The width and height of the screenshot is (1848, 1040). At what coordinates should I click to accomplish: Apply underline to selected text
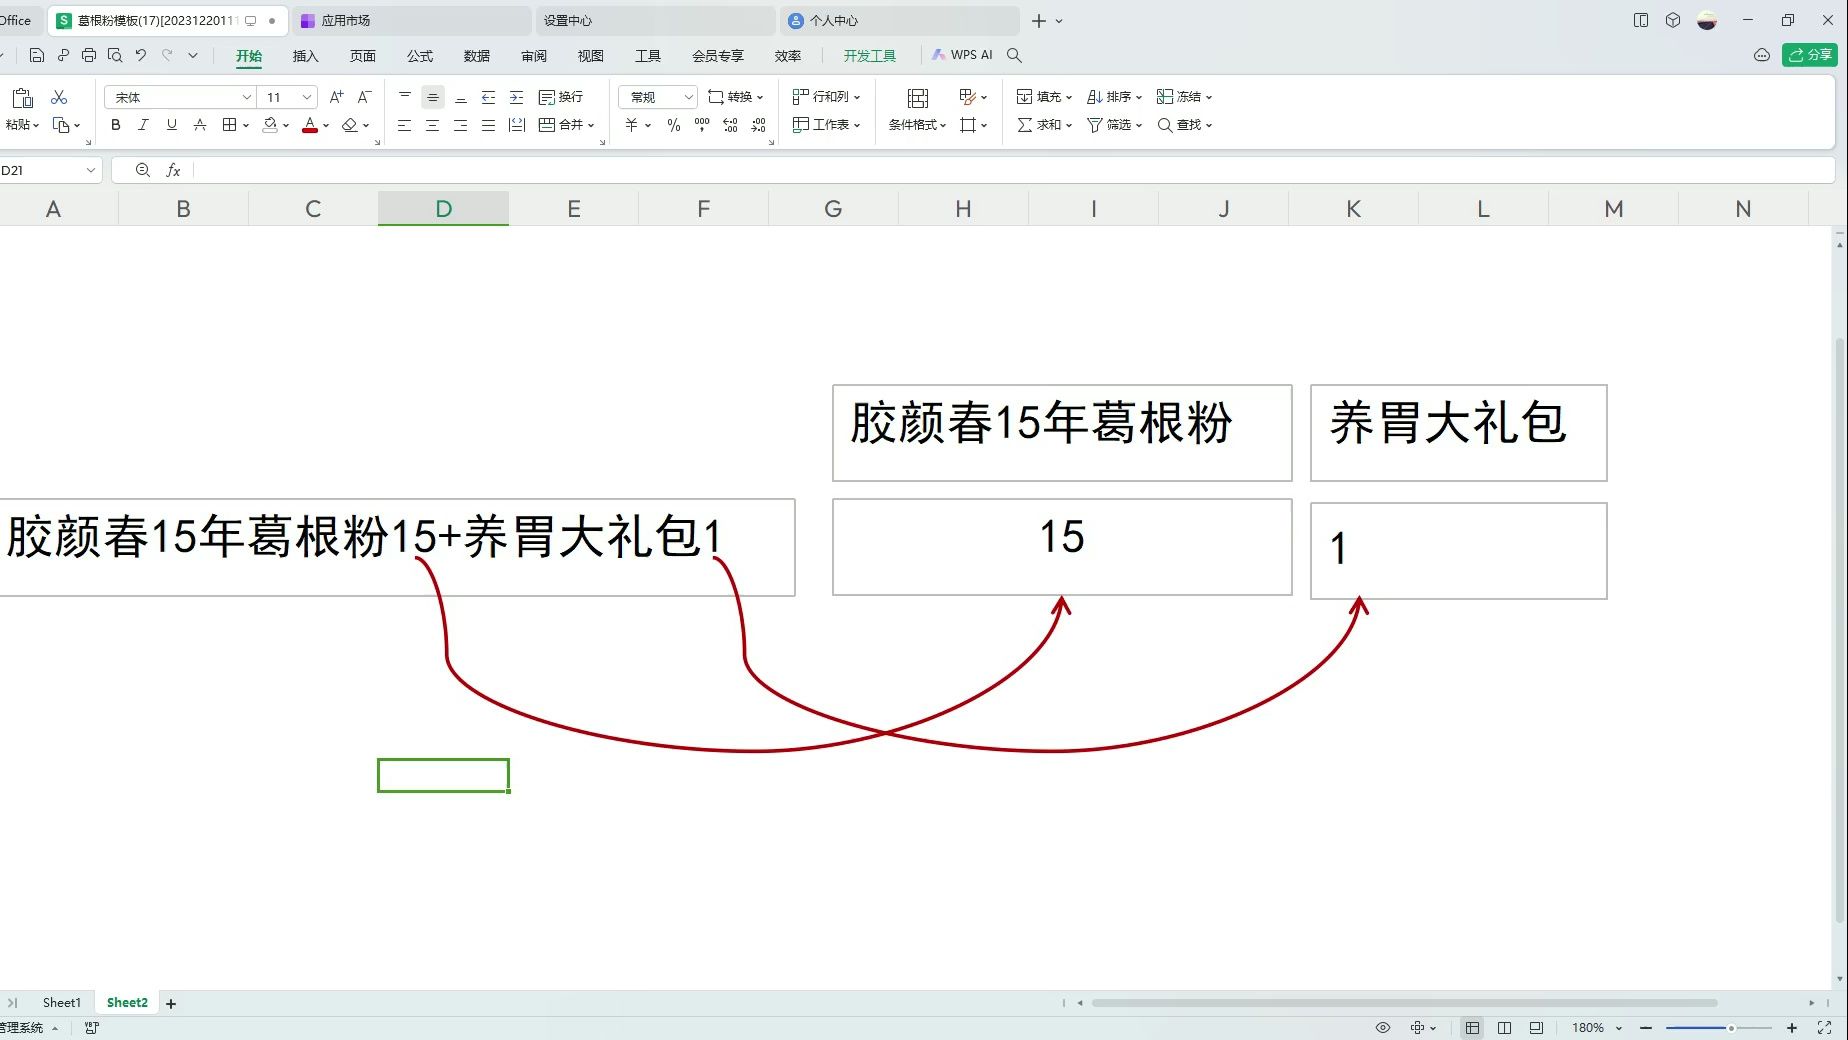[171, 125]
